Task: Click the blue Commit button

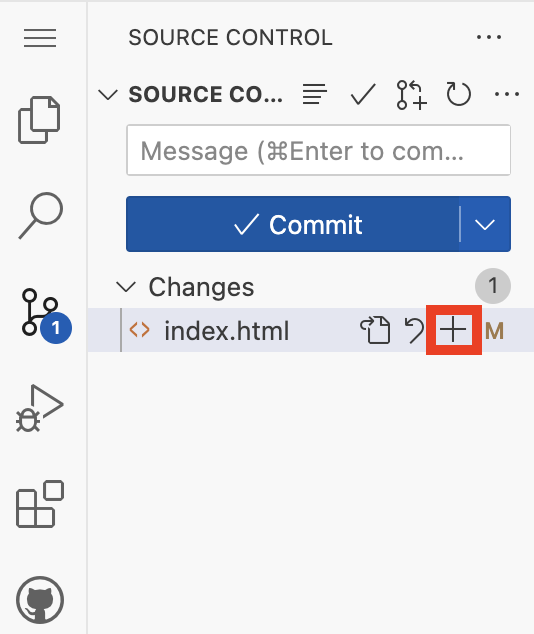Action: pos(293,224)
